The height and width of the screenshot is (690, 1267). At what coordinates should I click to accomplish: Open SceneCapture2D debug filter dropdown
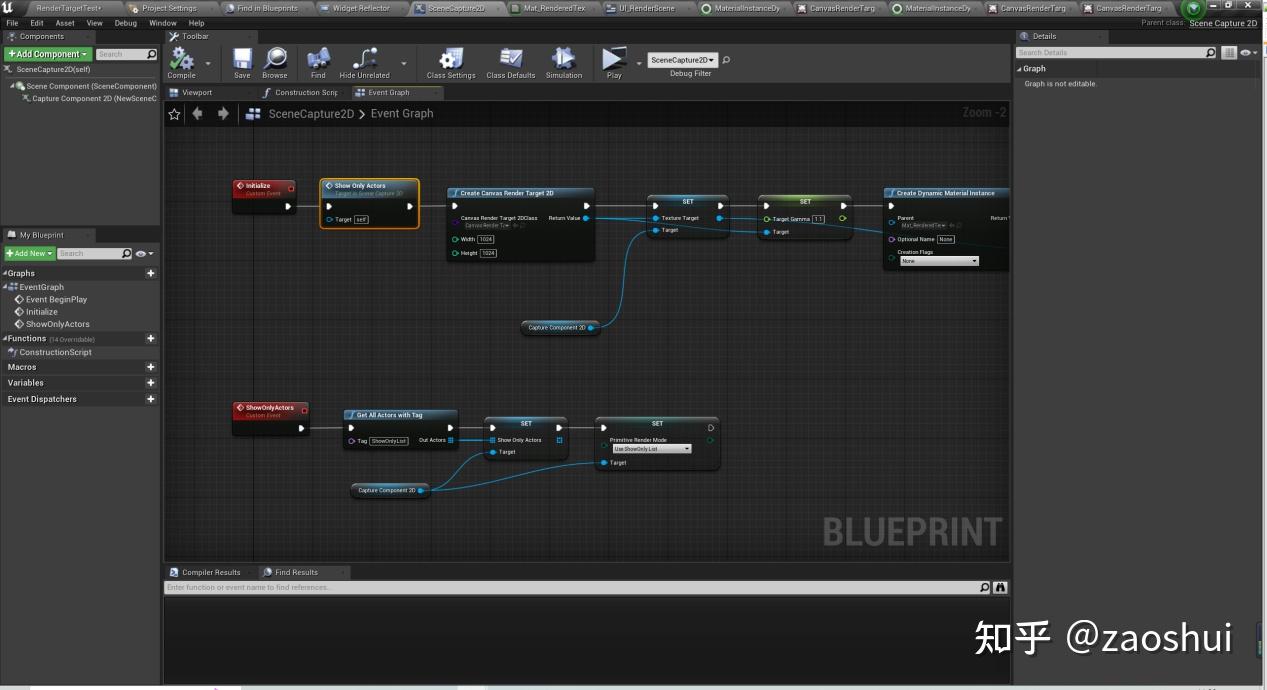683,60
